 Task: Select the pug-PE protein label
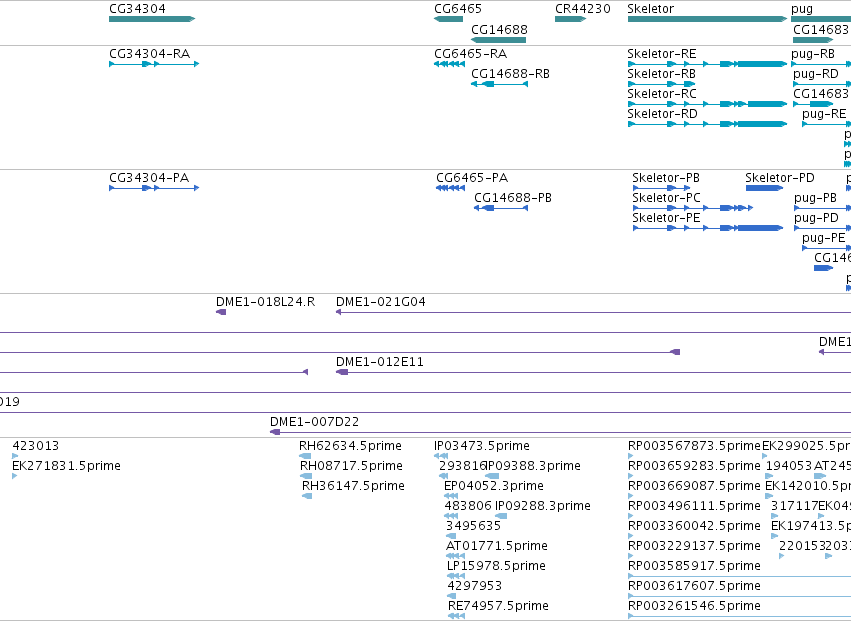[x=823, y=238]
